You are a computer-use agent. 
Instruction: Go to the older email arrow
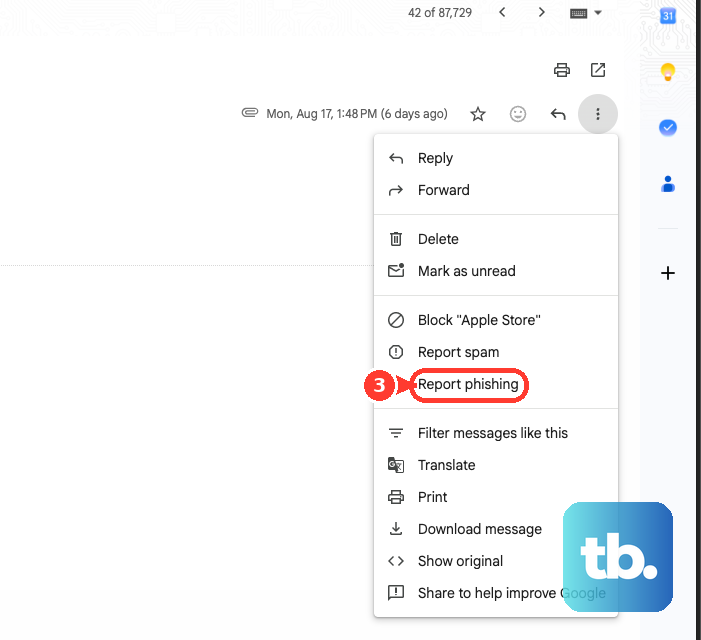pyautogui.click(x=541, y=13)
